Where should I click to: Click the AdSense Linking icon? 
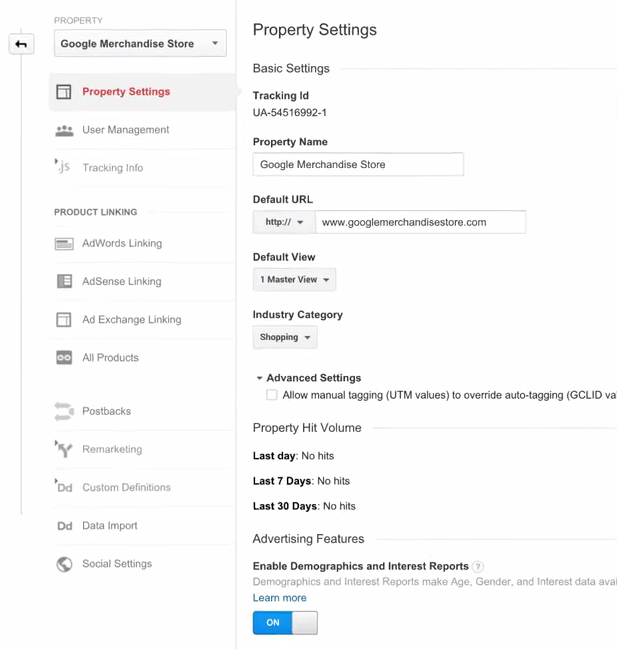tap(64, 281)
